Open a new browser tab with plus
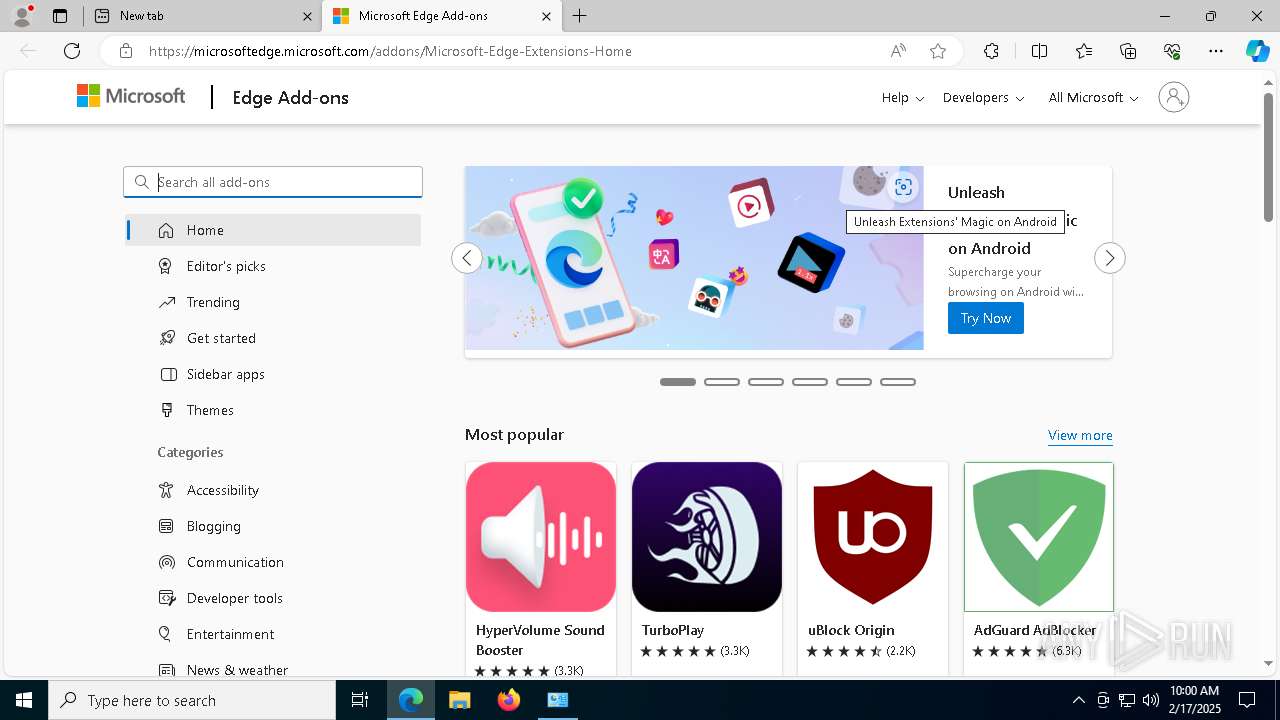Screen dimensions: 1280x720 pyautogui.click(x=580, y=16)
